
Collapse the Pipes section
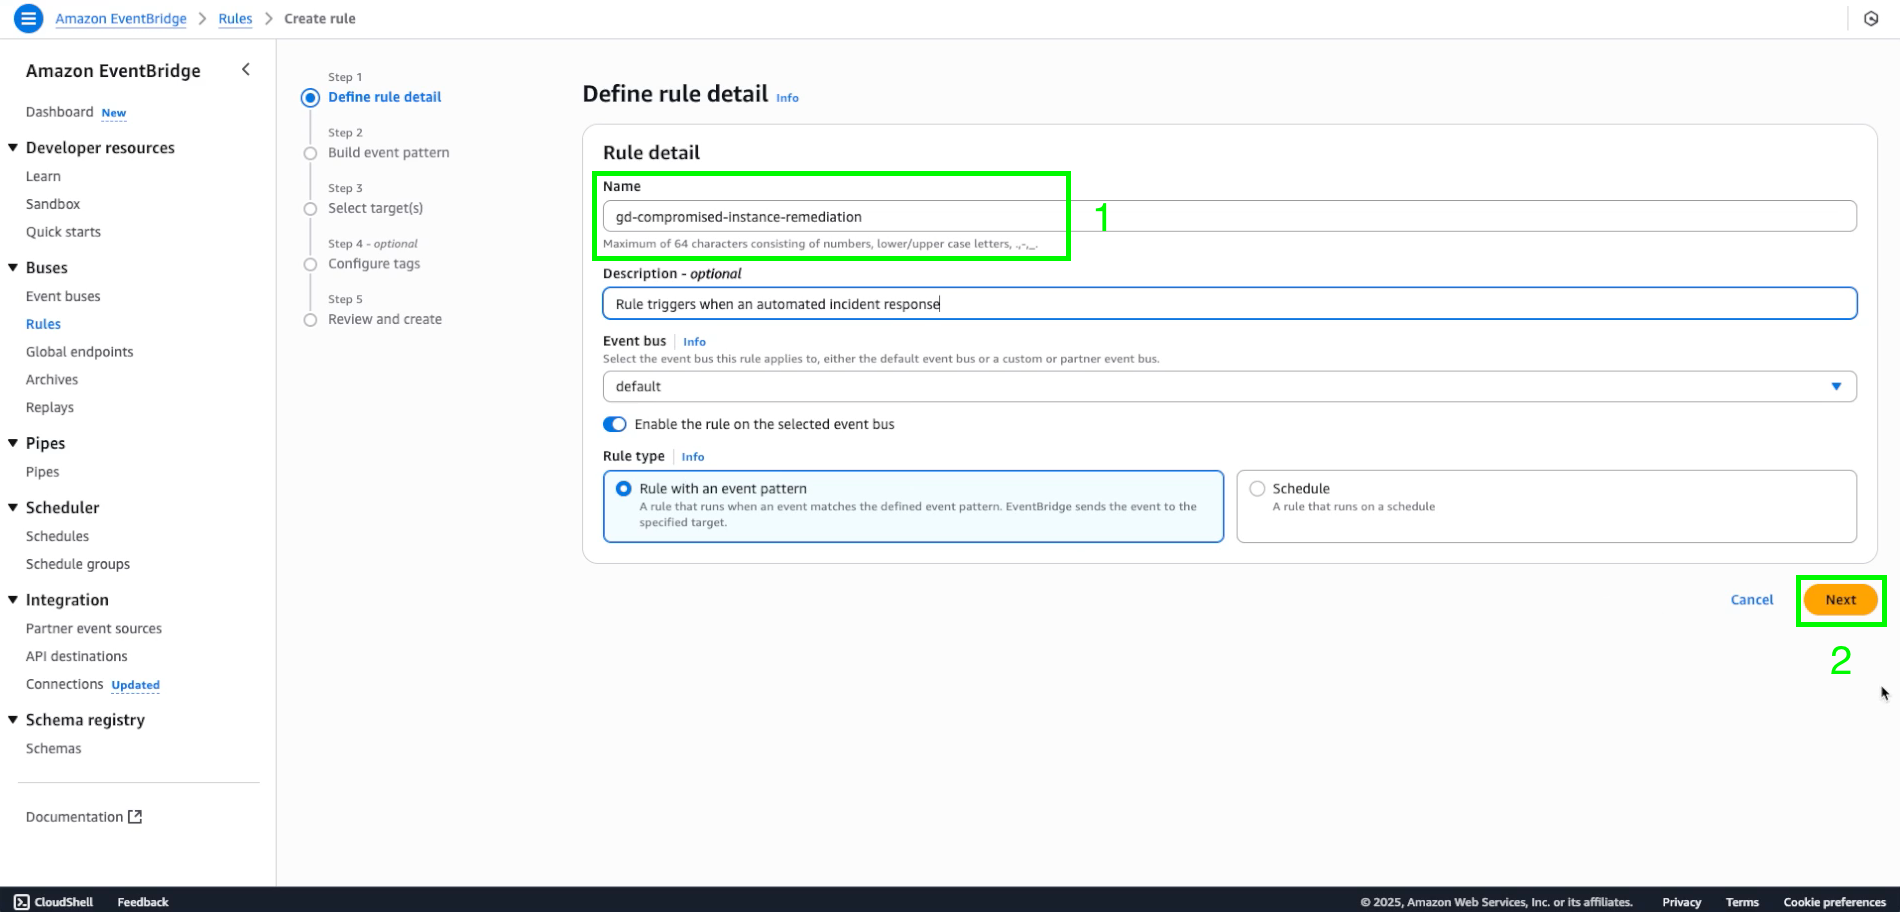(13, 443)
